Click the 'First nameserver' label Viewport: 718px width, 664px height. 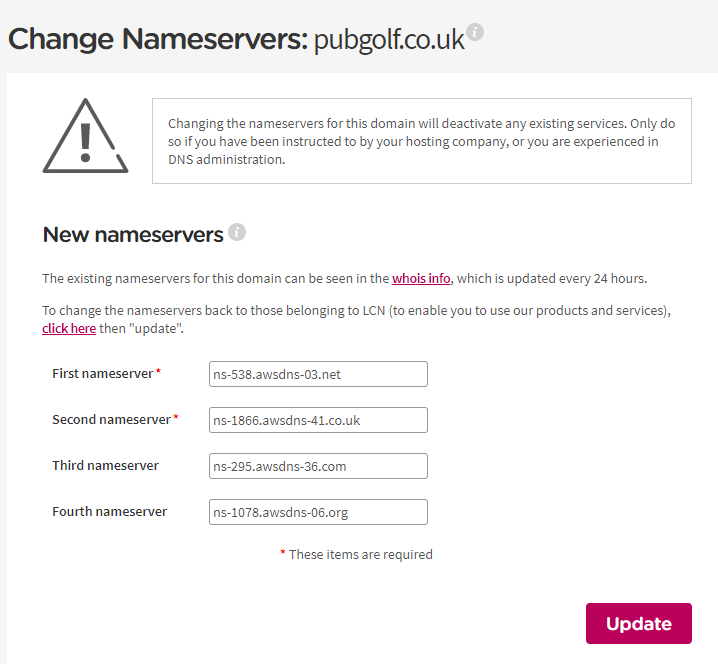click(103, 374)
